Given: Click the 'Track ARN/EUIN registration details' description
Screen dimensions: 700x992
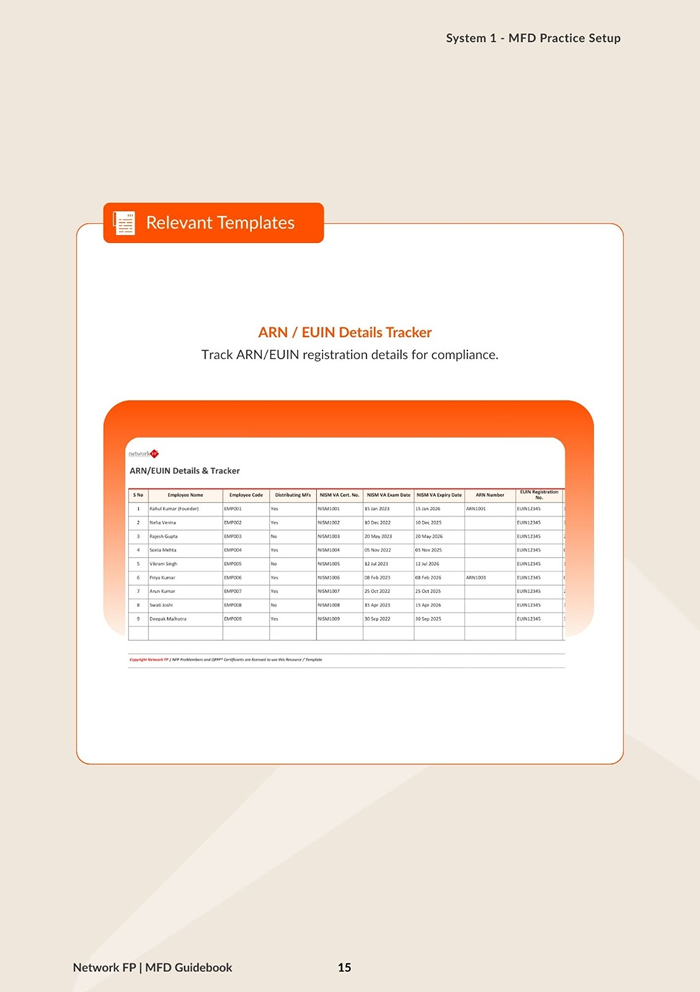Looking at the screenshot, I should pyautogui.click(x=349, y=355).
